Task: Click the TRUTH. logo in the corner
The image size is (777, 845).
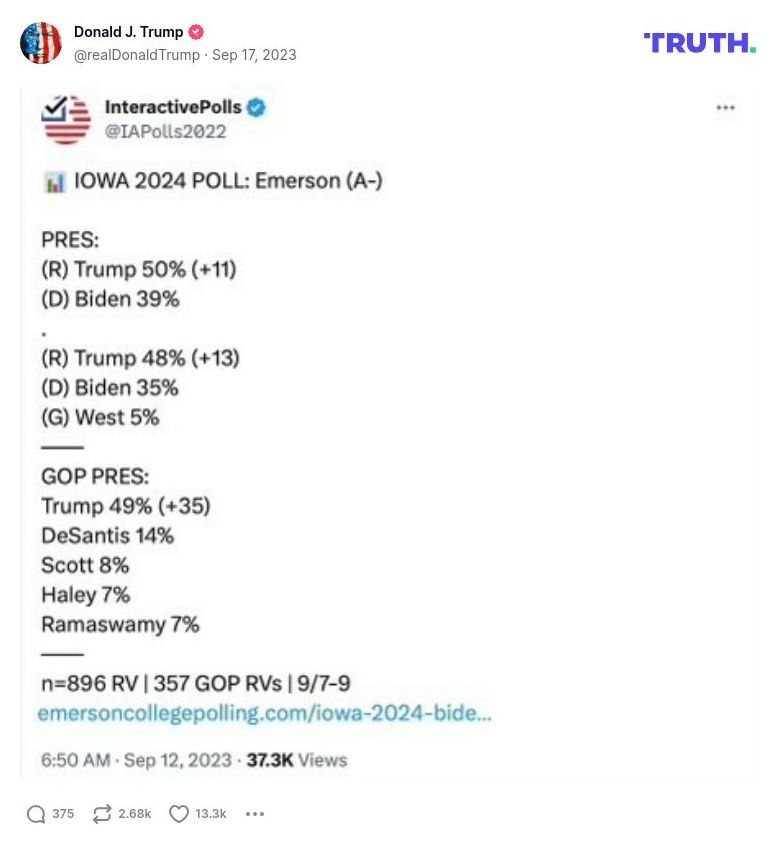Action: click(x=698, y=43)
